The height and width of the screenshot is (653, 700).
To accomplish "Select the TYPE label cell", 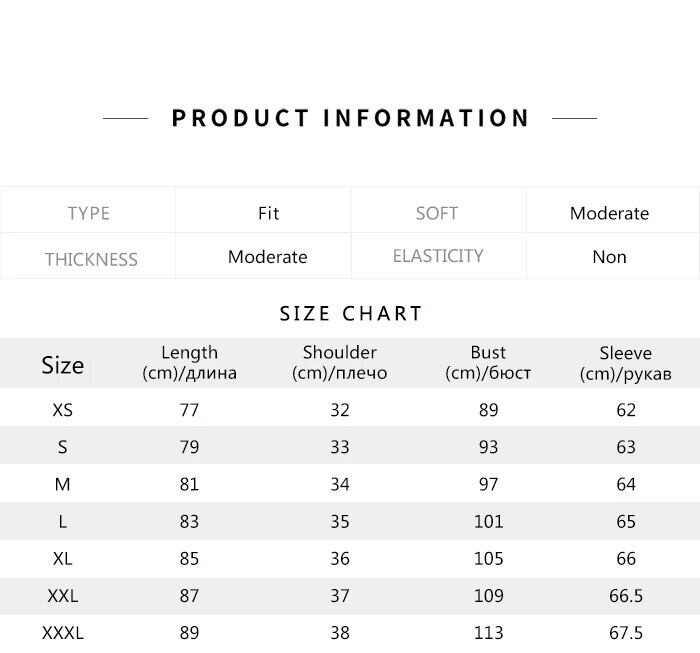I will click(88, 213).
